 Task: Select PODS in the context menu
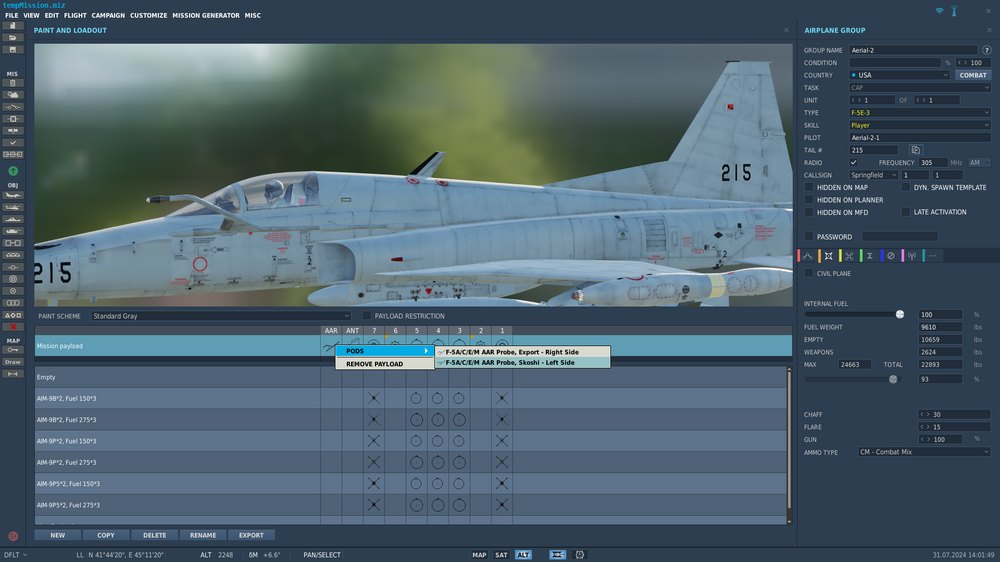pyautogui.click(x=385, y=351)
